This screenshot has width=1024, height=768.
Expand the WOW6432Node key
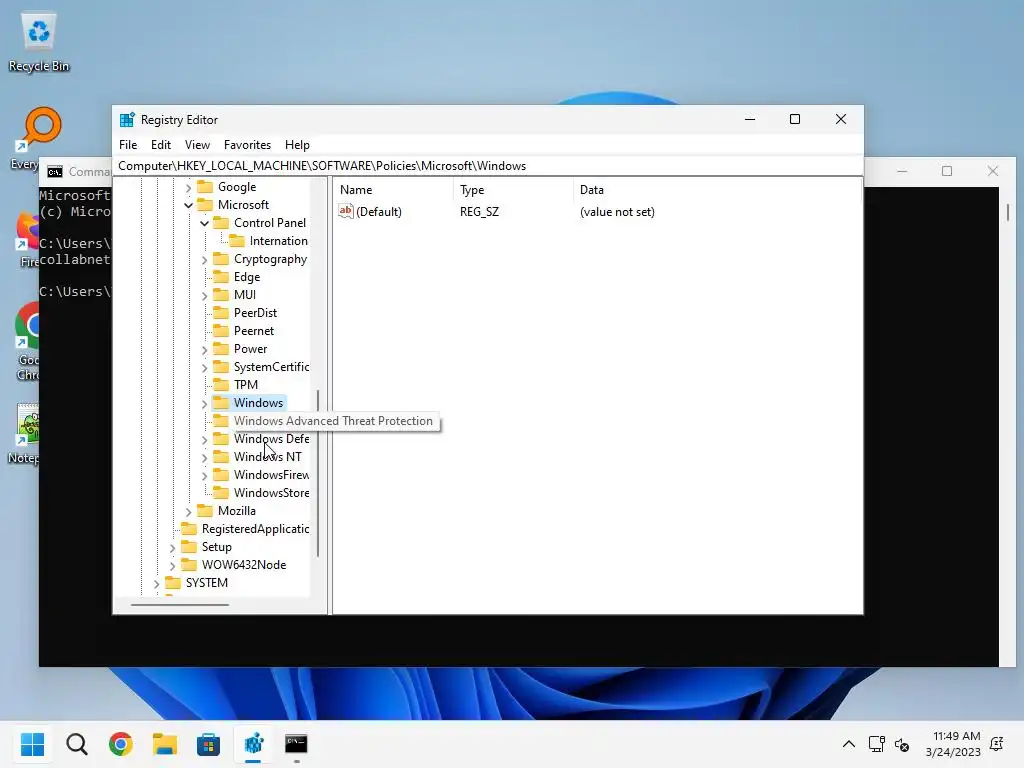tap(172, 566)
